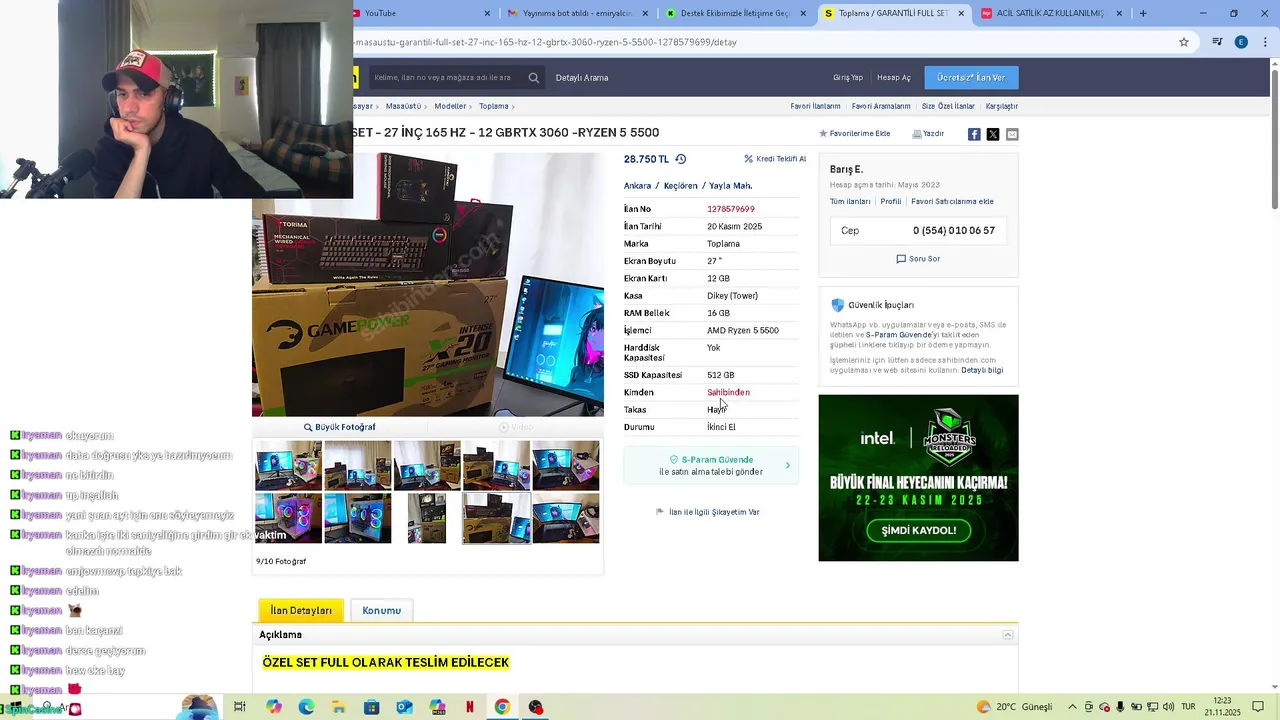1280x720 pixels.
Task: Open Favori Aramalarım link
Action: click(x=881, y=106)
